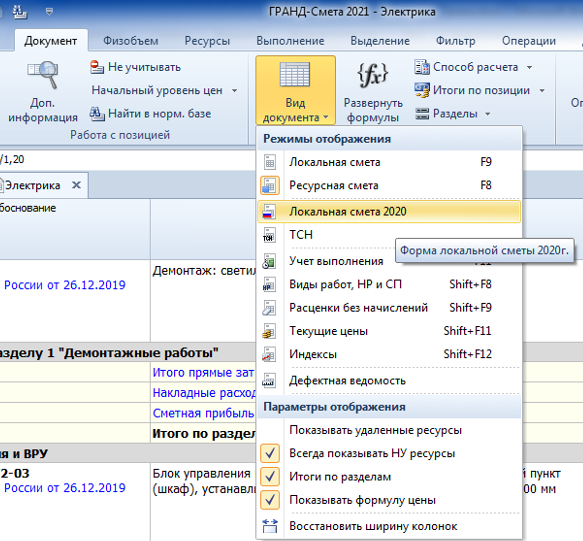Image resolution: width=583 pixels, height=541 pixels.
Task: Open the Ресурсы ribbon tab
Action: coord(207,41)
